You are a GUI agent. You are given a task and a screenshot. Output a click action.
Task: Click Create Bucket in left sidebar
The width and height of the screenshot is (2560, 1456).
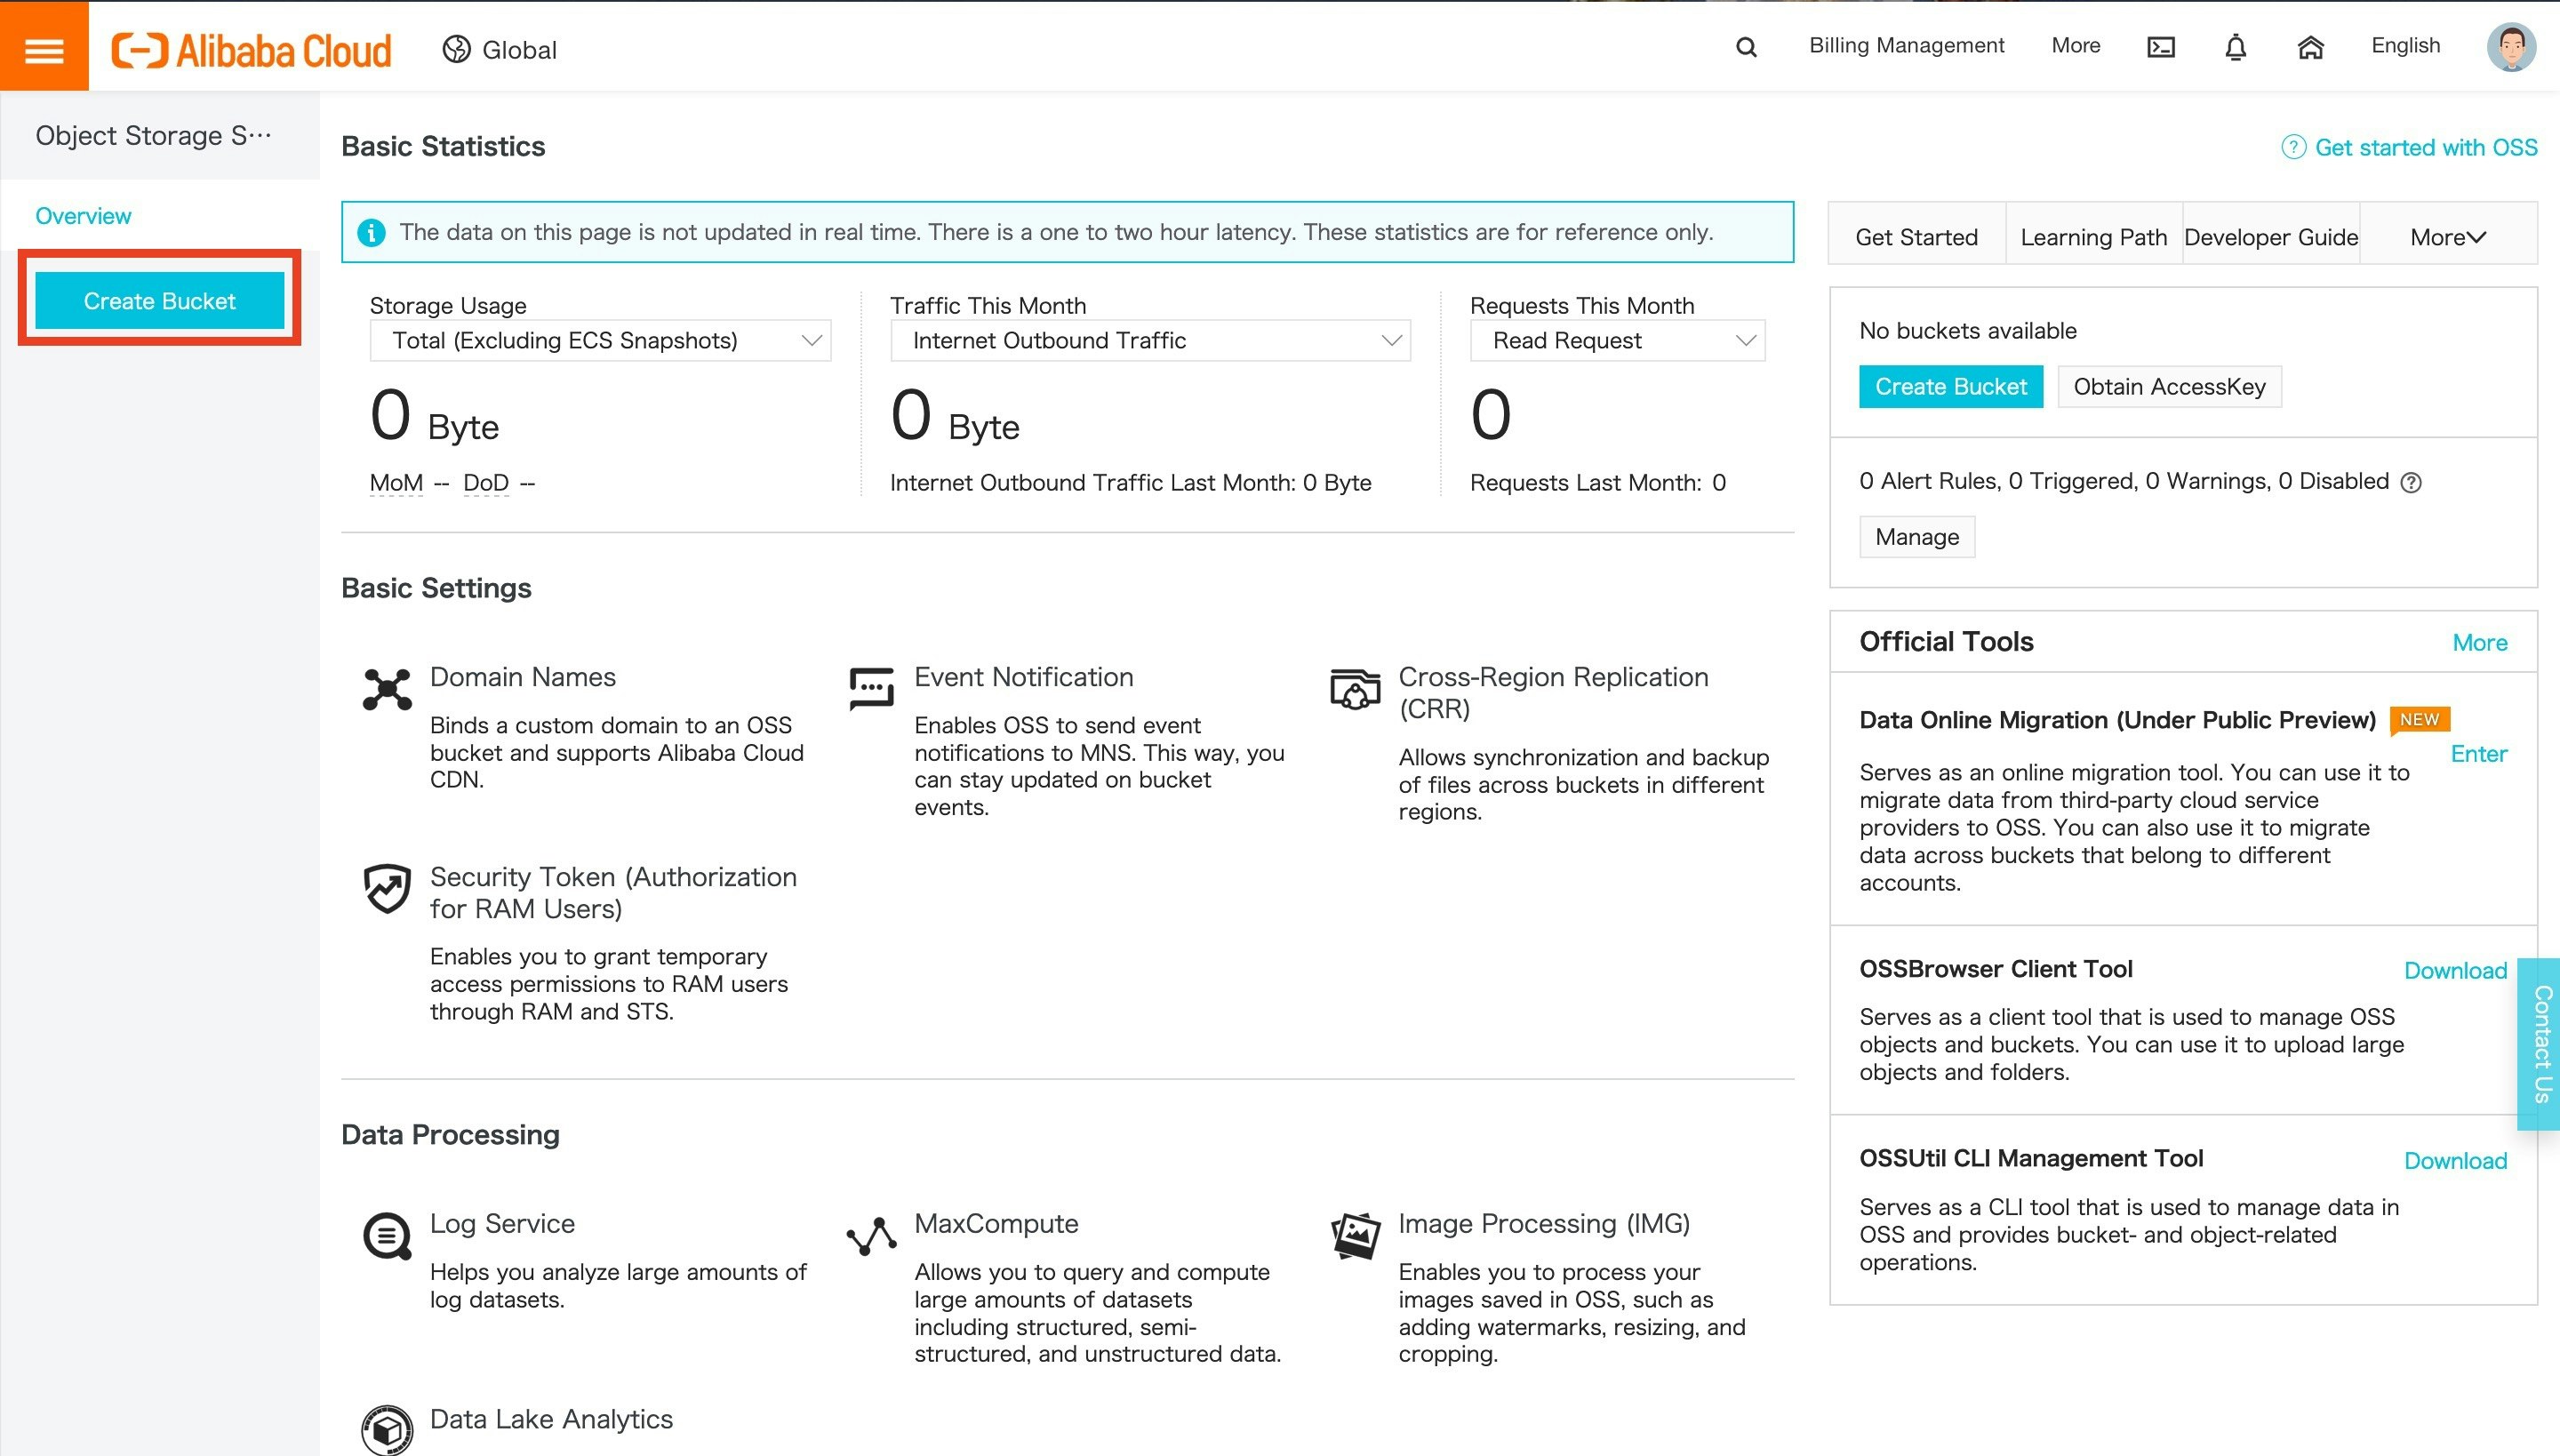pyautogui.click(x=160, y=300)
